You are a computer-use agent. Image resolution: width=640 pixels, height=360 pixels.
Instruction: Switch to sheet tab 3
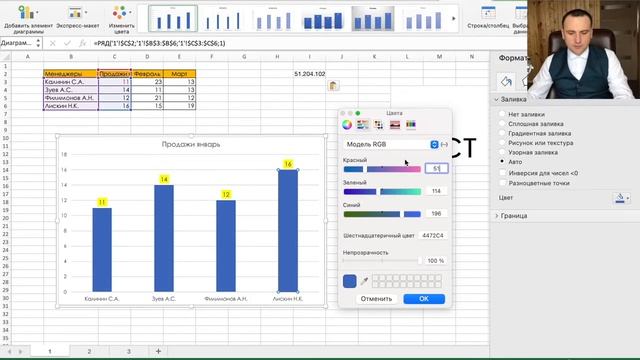(129, 351)
